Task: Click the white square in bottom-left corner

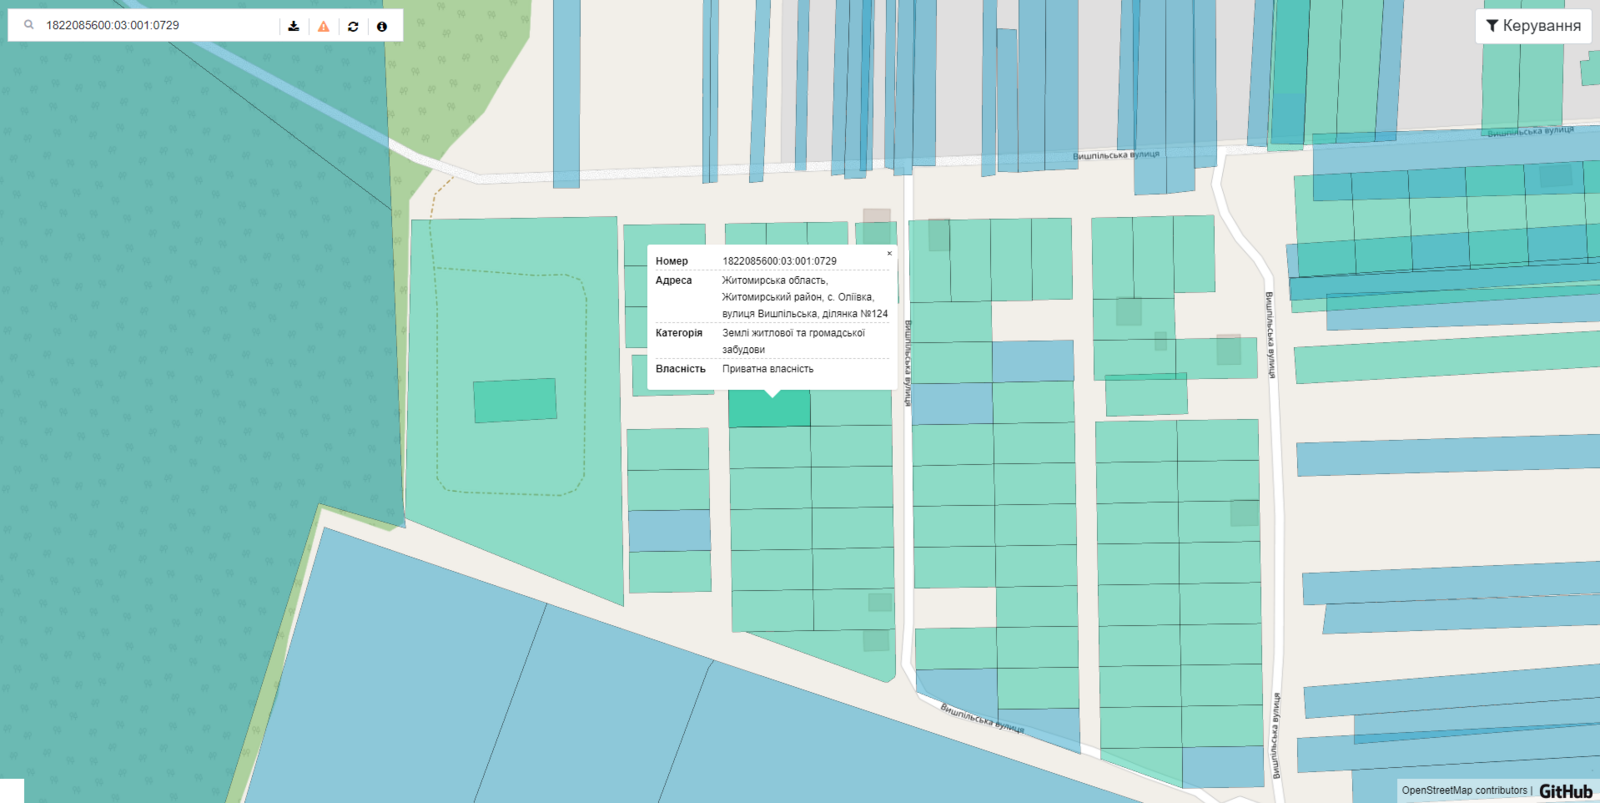Action: coord(11,791)
